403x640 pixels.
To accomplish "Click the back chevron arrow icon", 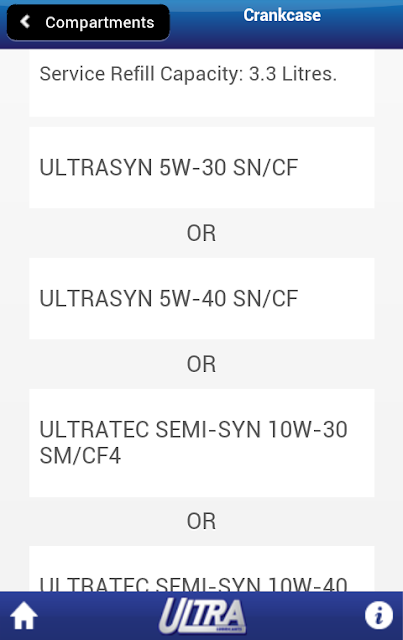I will pos(25,21).
